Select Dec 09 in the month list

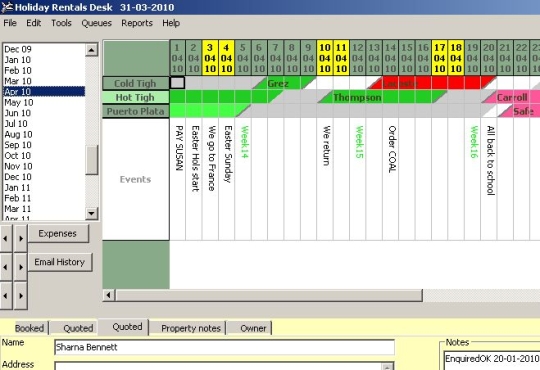(x=44, y=49)
